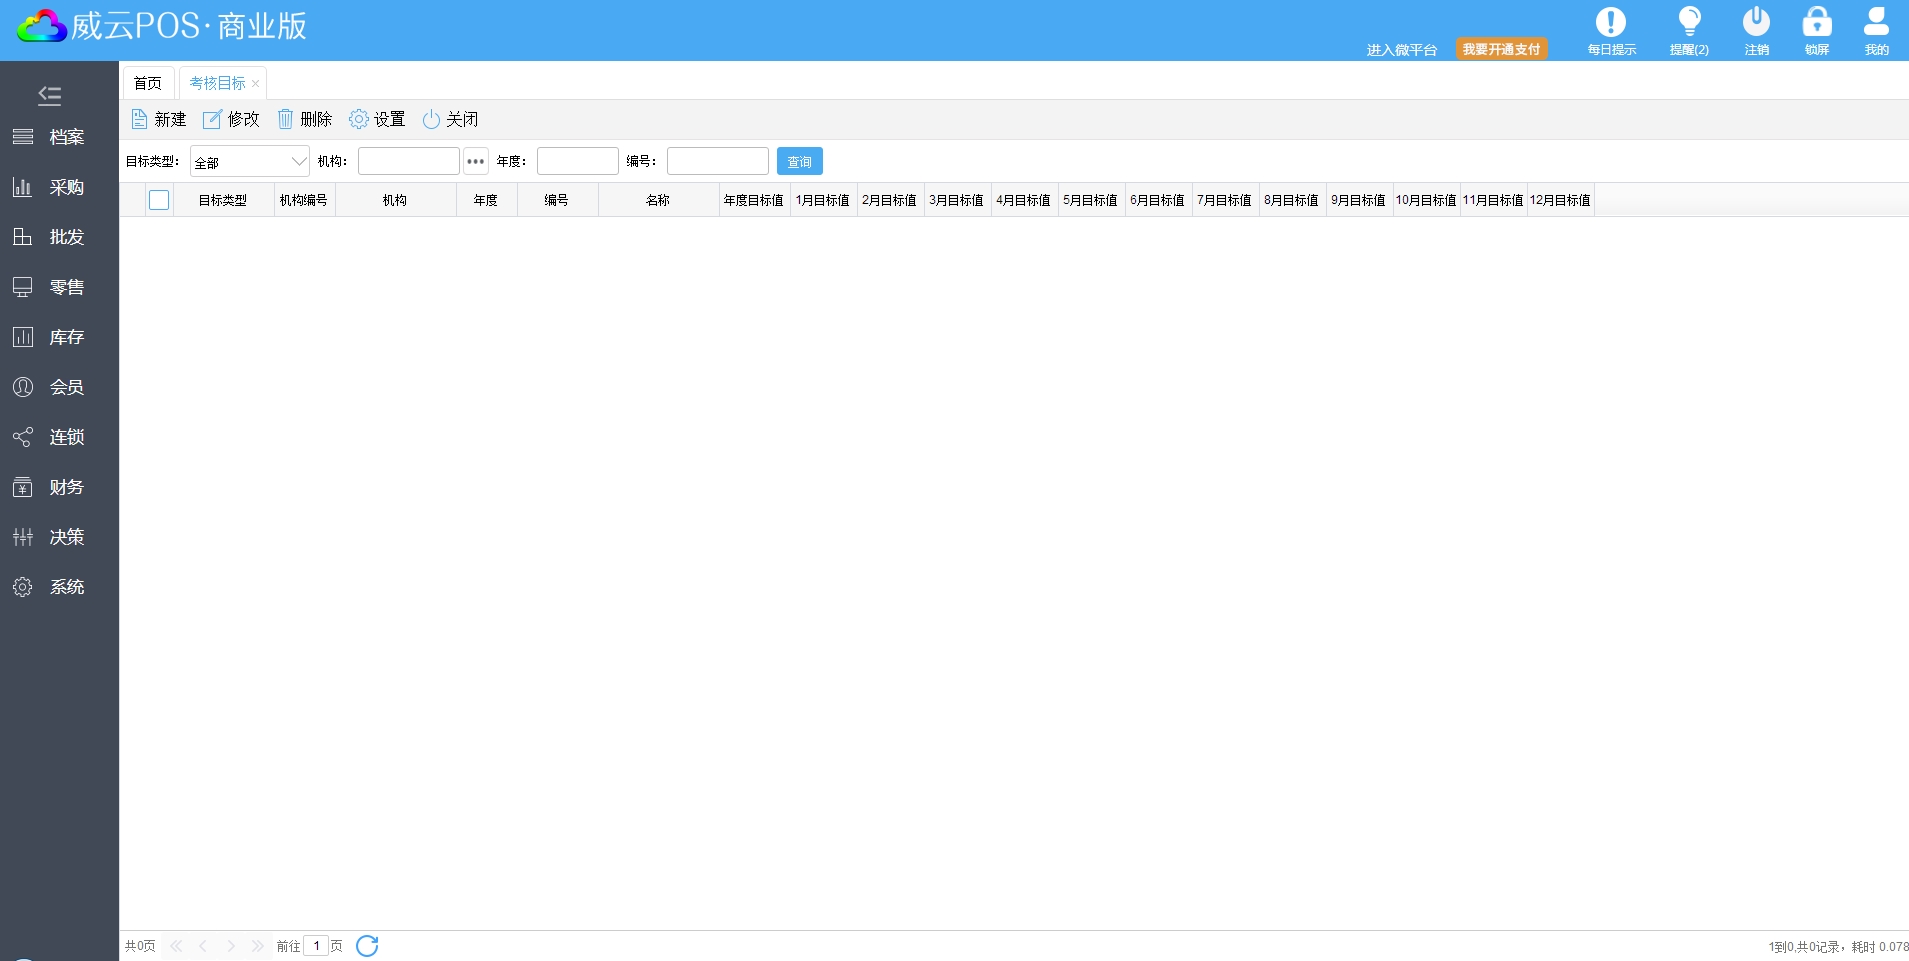Select the 考核目标 tab
The height and width of the screenshot is (961, 1909).
(217, 83)
